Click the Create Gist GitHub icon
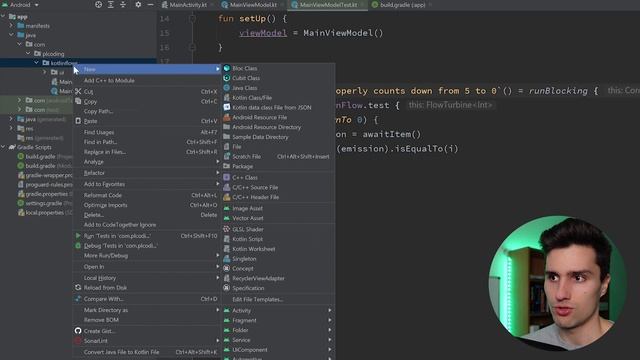640x360 pixels. (78, 331)
